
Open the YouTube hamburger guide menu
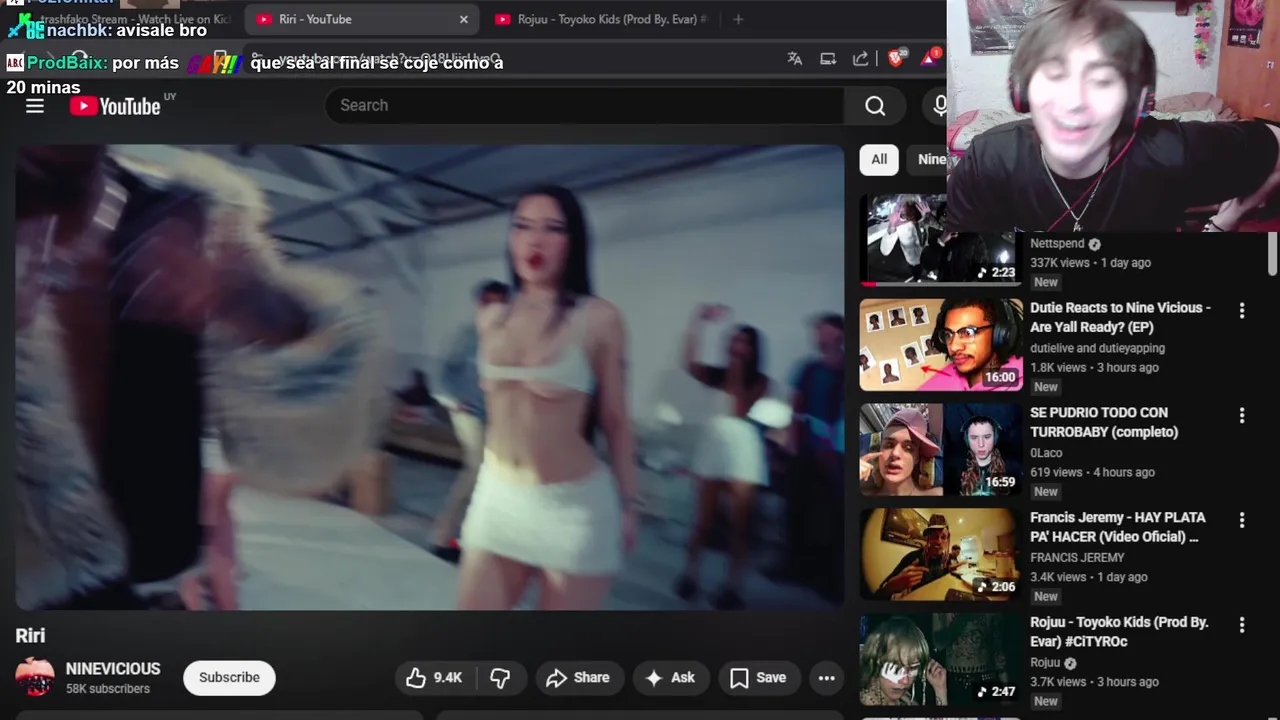point(35,106)
